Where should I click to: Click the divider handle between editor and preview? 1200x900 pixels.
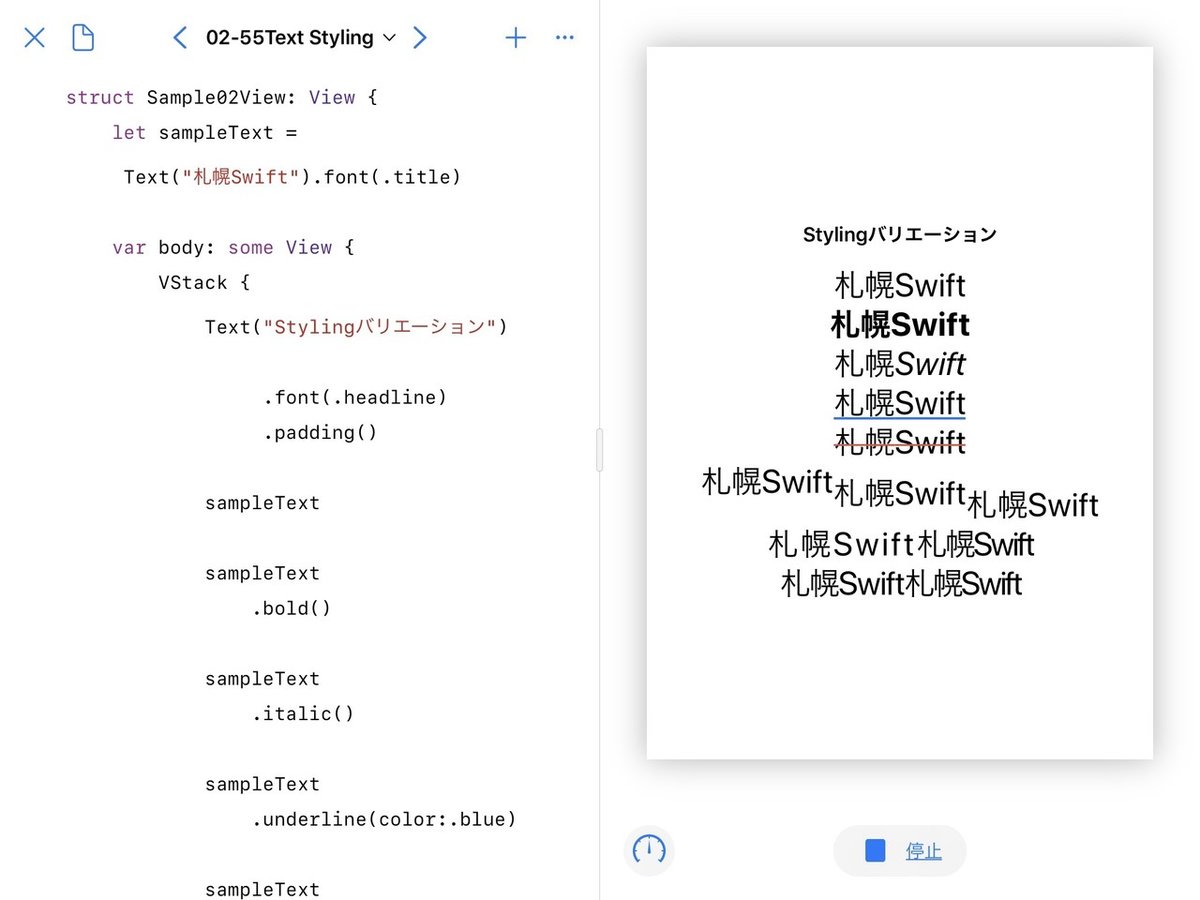599,450
